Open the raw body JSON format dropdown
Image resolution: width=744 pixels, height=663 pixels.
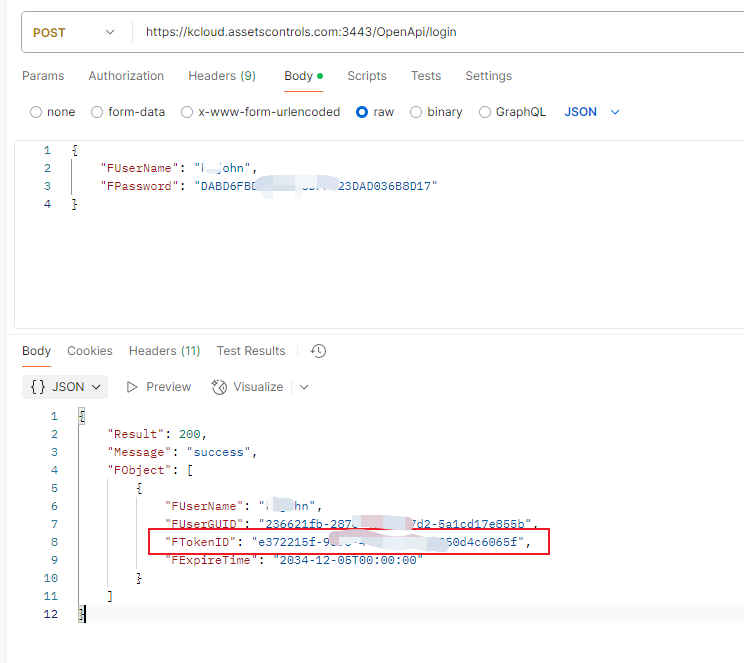592,112
